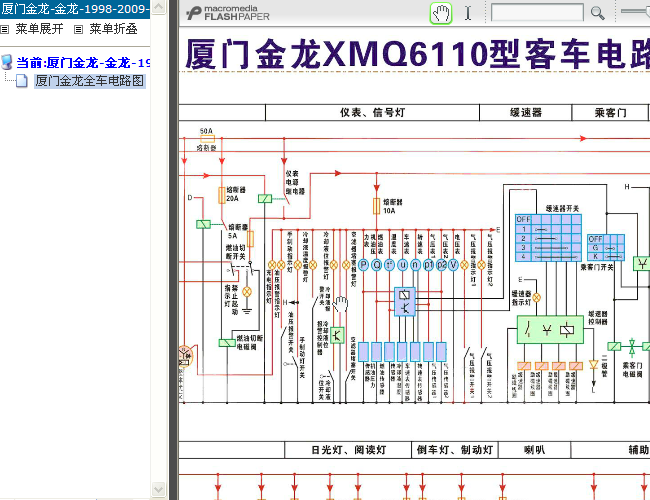Click the 50A fuse symbol
The height and width of the screenshot is (500, 650).
coord(207,139)
